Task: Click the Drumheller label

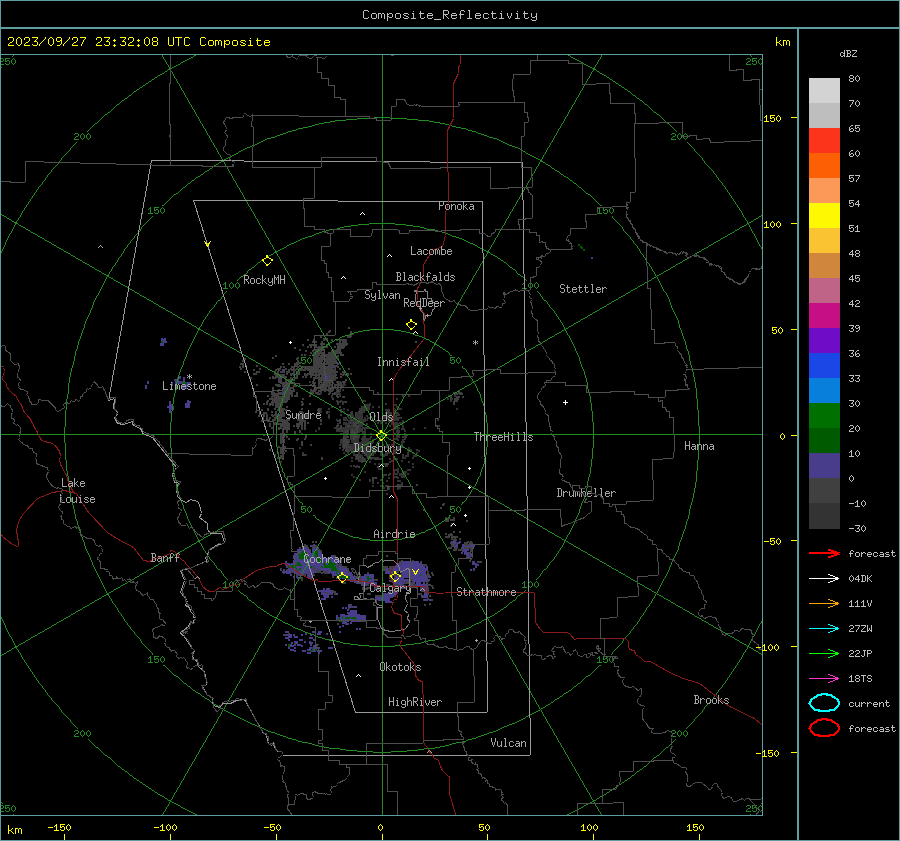Action: (x=586, y=493)
